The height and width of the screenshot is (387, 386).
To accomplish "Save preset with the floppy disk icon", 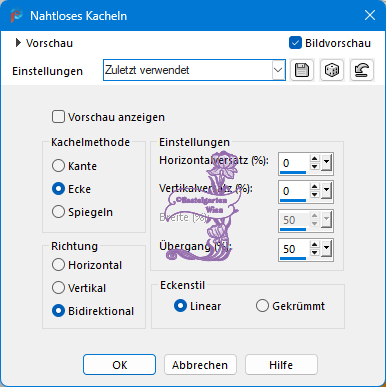I will pyautogui.click(x=302, y=70).
